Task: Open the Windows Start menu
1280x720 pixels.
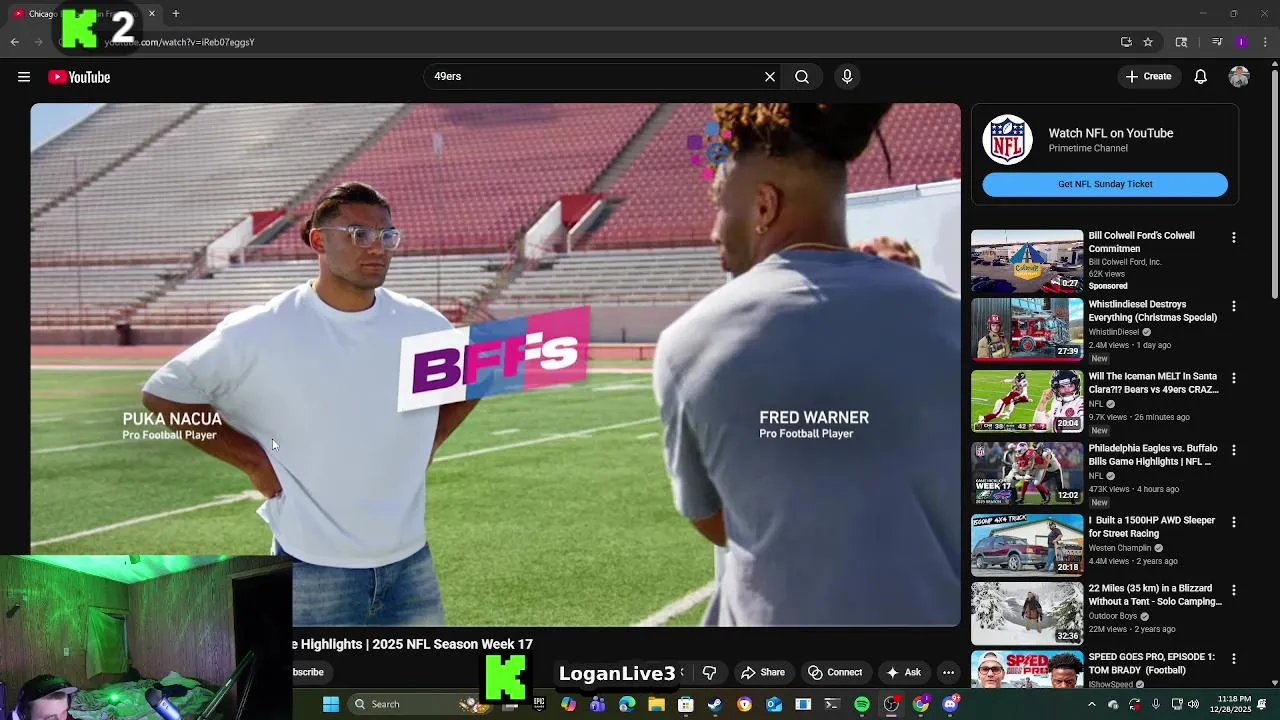Action: coord(330,704)
